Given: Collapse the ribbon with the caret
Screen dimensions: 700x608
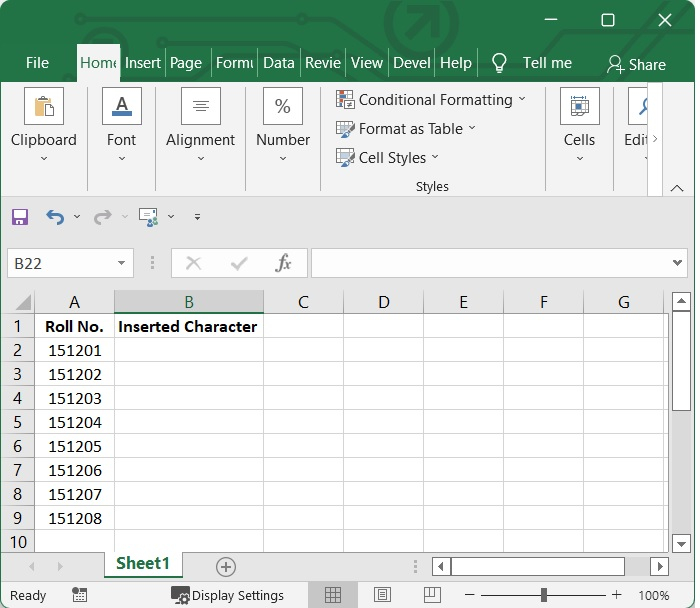Looking at the screenshot, I should (677, 188).
